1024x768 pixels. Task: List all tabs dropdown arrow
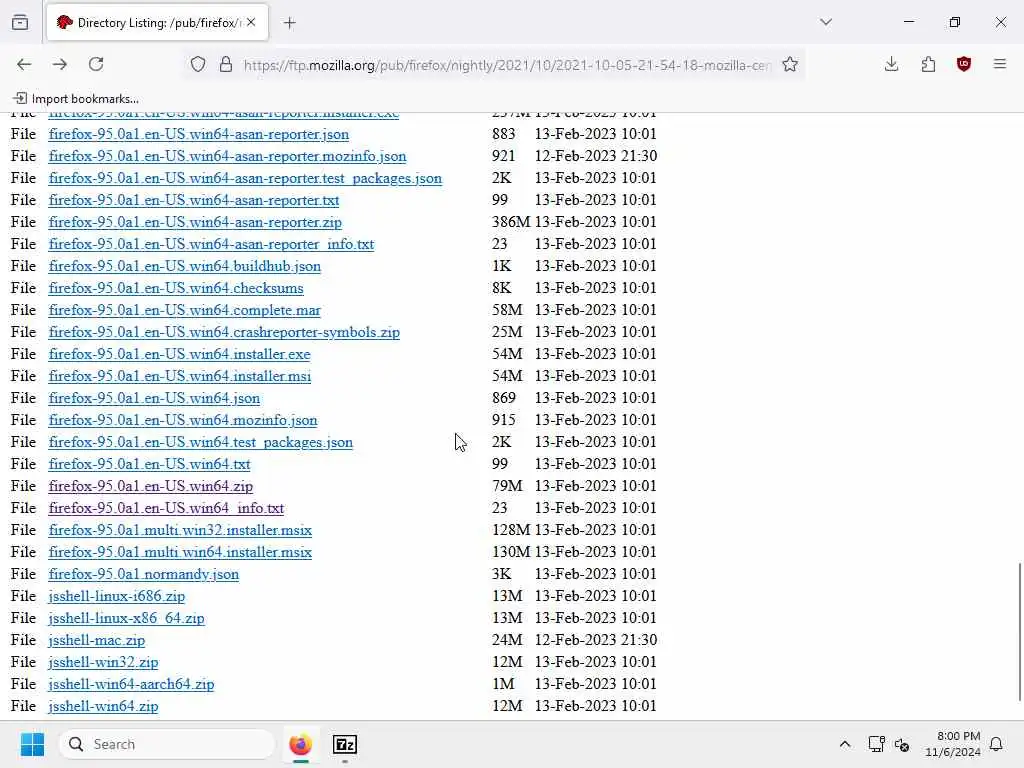[826, 22]
